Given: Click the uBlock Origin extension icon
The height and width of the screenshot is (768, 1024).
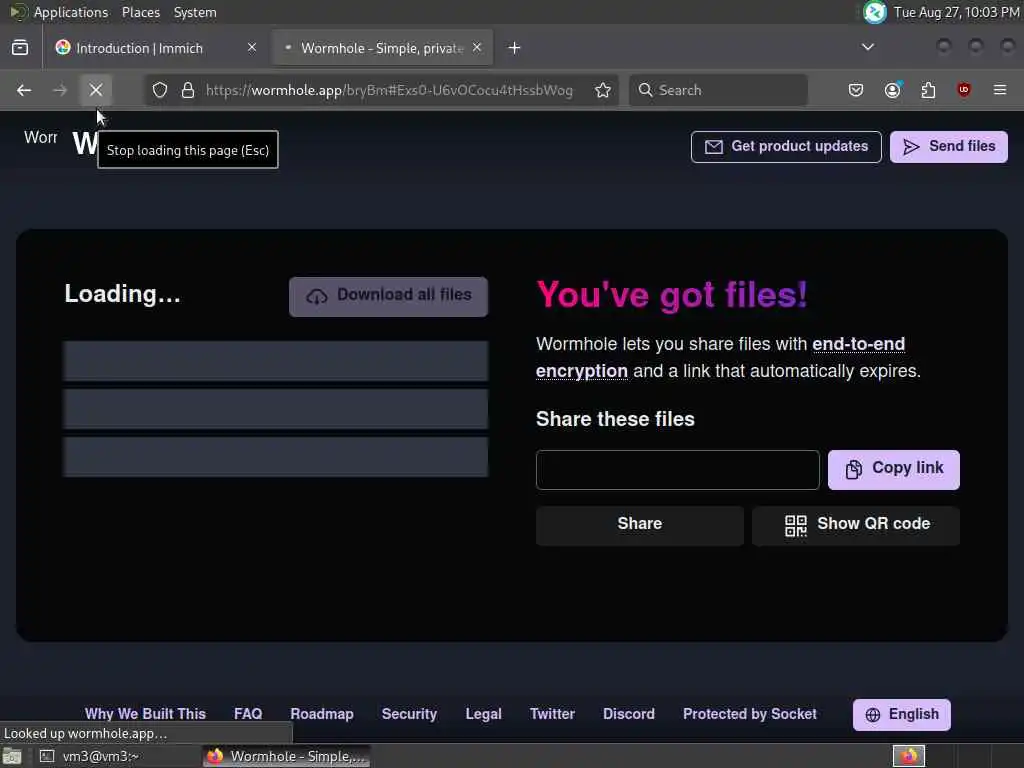Looking at the screenshot, I should [964, 90].
